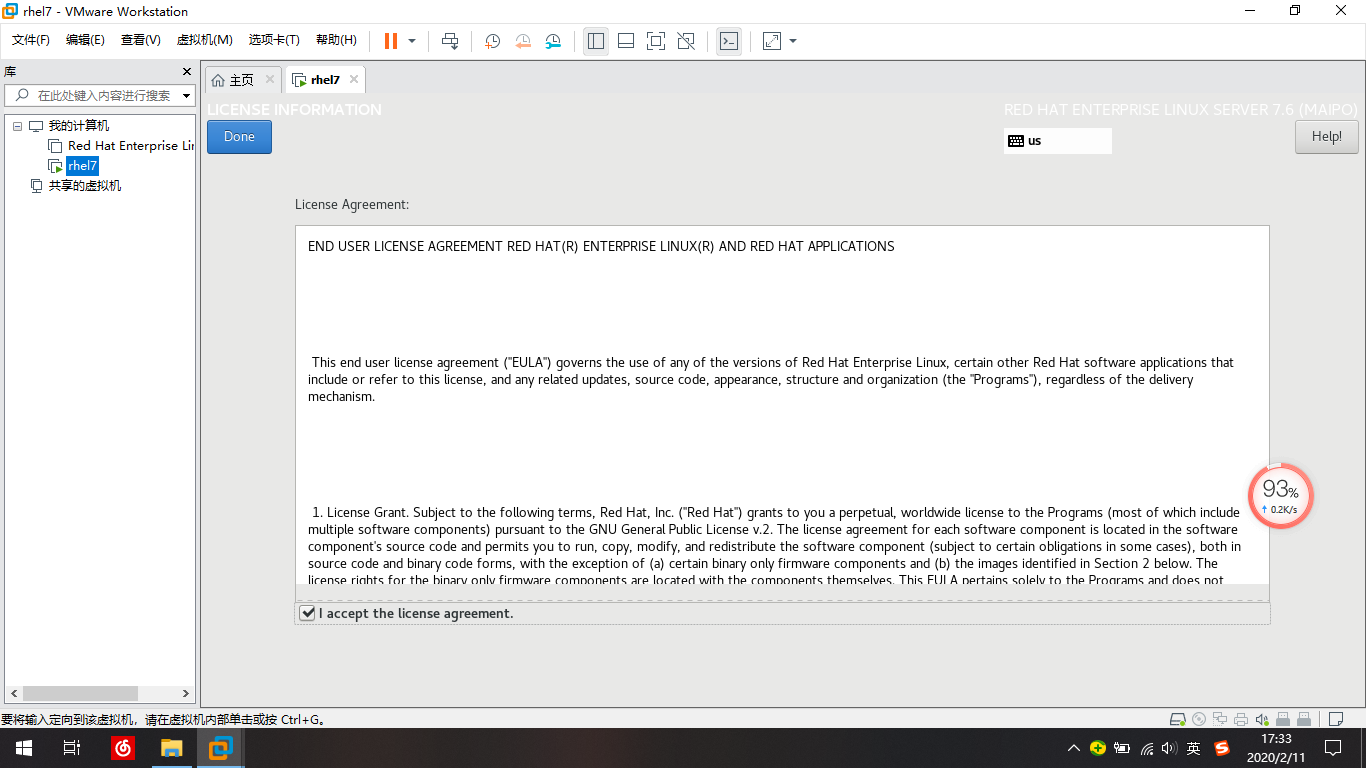Screen dimensions: 1366x768
Task: Close the library panel
Action: coord(186,71)
